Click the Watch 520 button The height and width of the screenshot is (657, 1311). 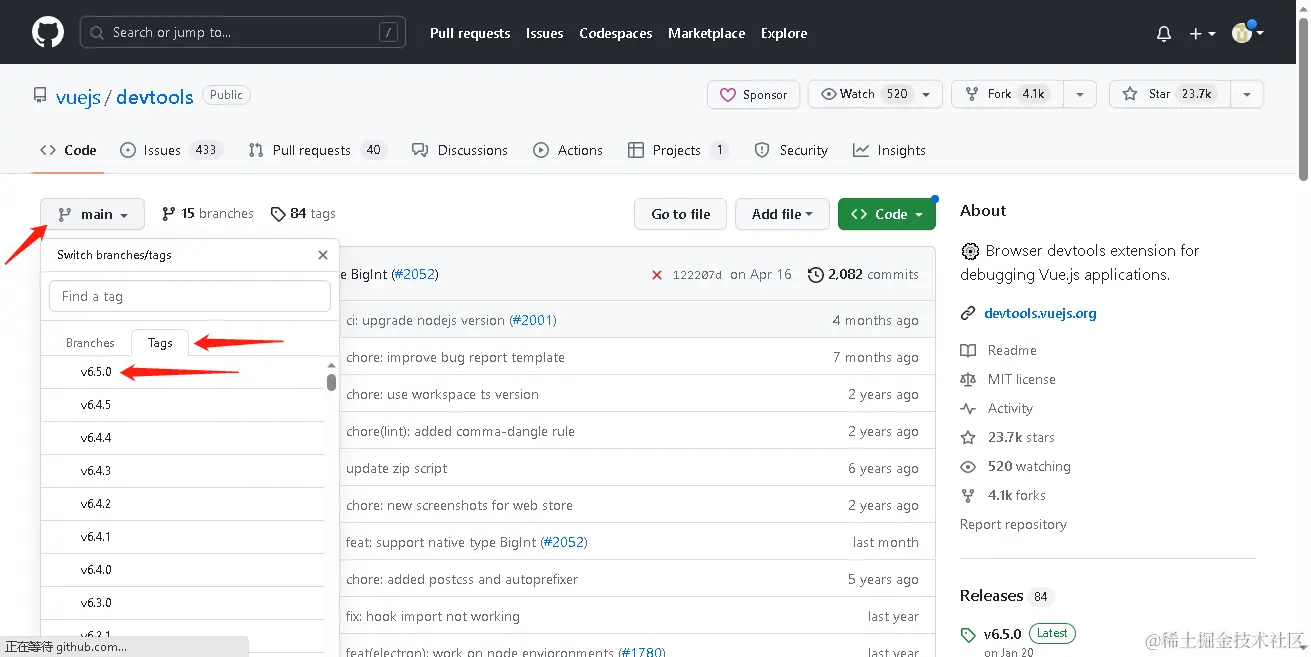point(875,94)
